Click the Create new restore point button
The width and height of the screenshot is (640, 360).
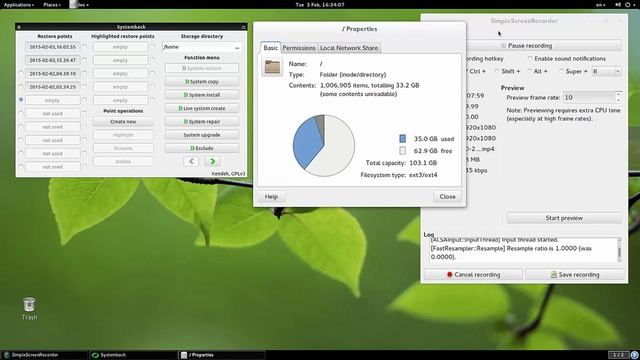click(x=123, y=122)
